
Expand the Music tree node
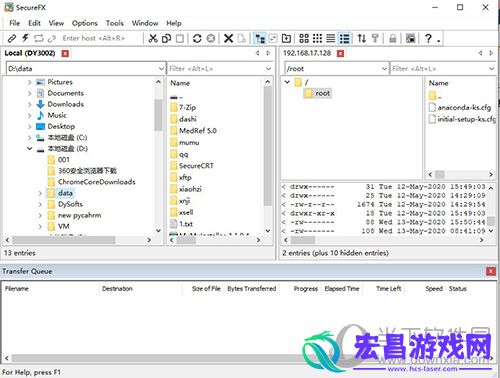click(x=30, y=115)
